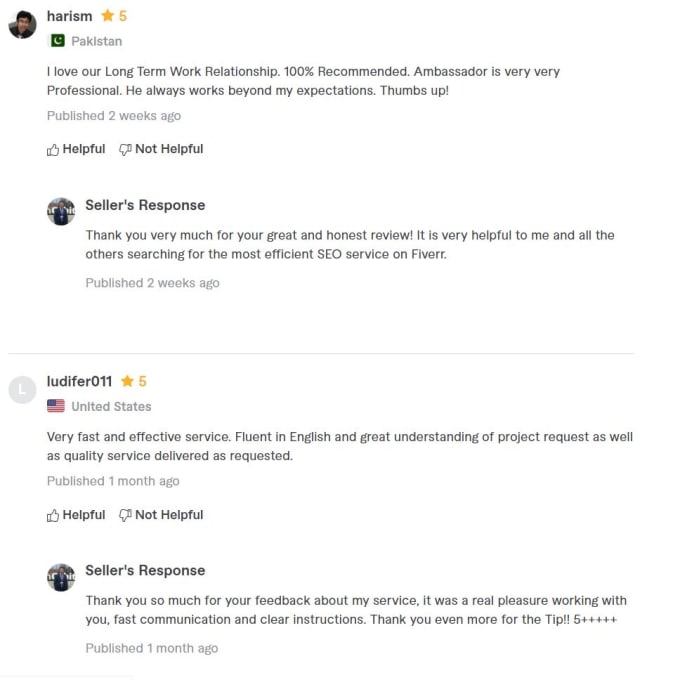This screenshot has width=680, height=680.
Task: Click the second Seller's Response heading
Action: 145,570
